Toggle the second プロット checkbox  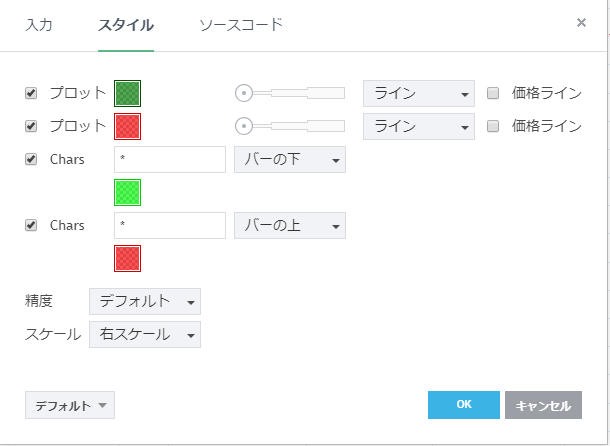[31, 126]
